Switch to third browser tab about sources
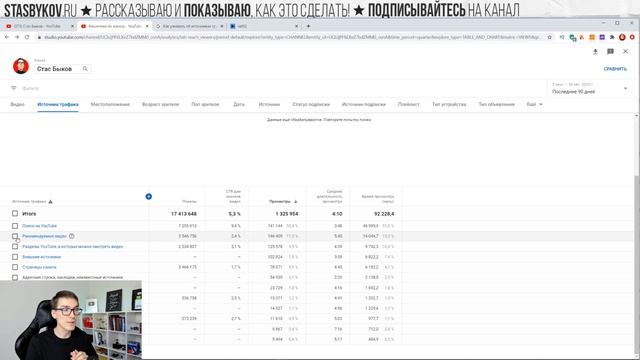The image size is (640, 360). [188, 26]
